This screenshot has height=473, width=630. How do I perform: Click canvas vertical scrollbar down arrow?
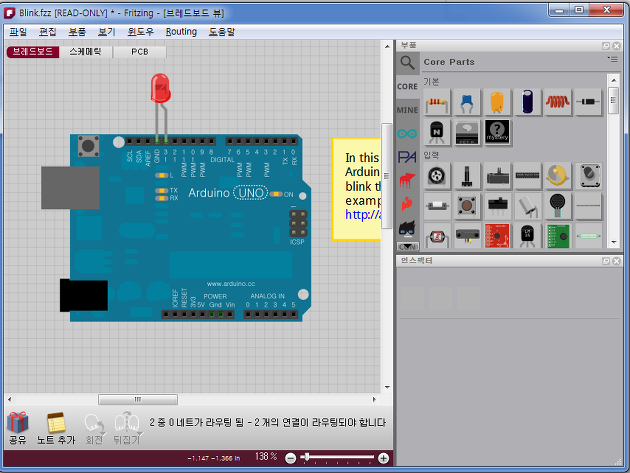(387, 387)
